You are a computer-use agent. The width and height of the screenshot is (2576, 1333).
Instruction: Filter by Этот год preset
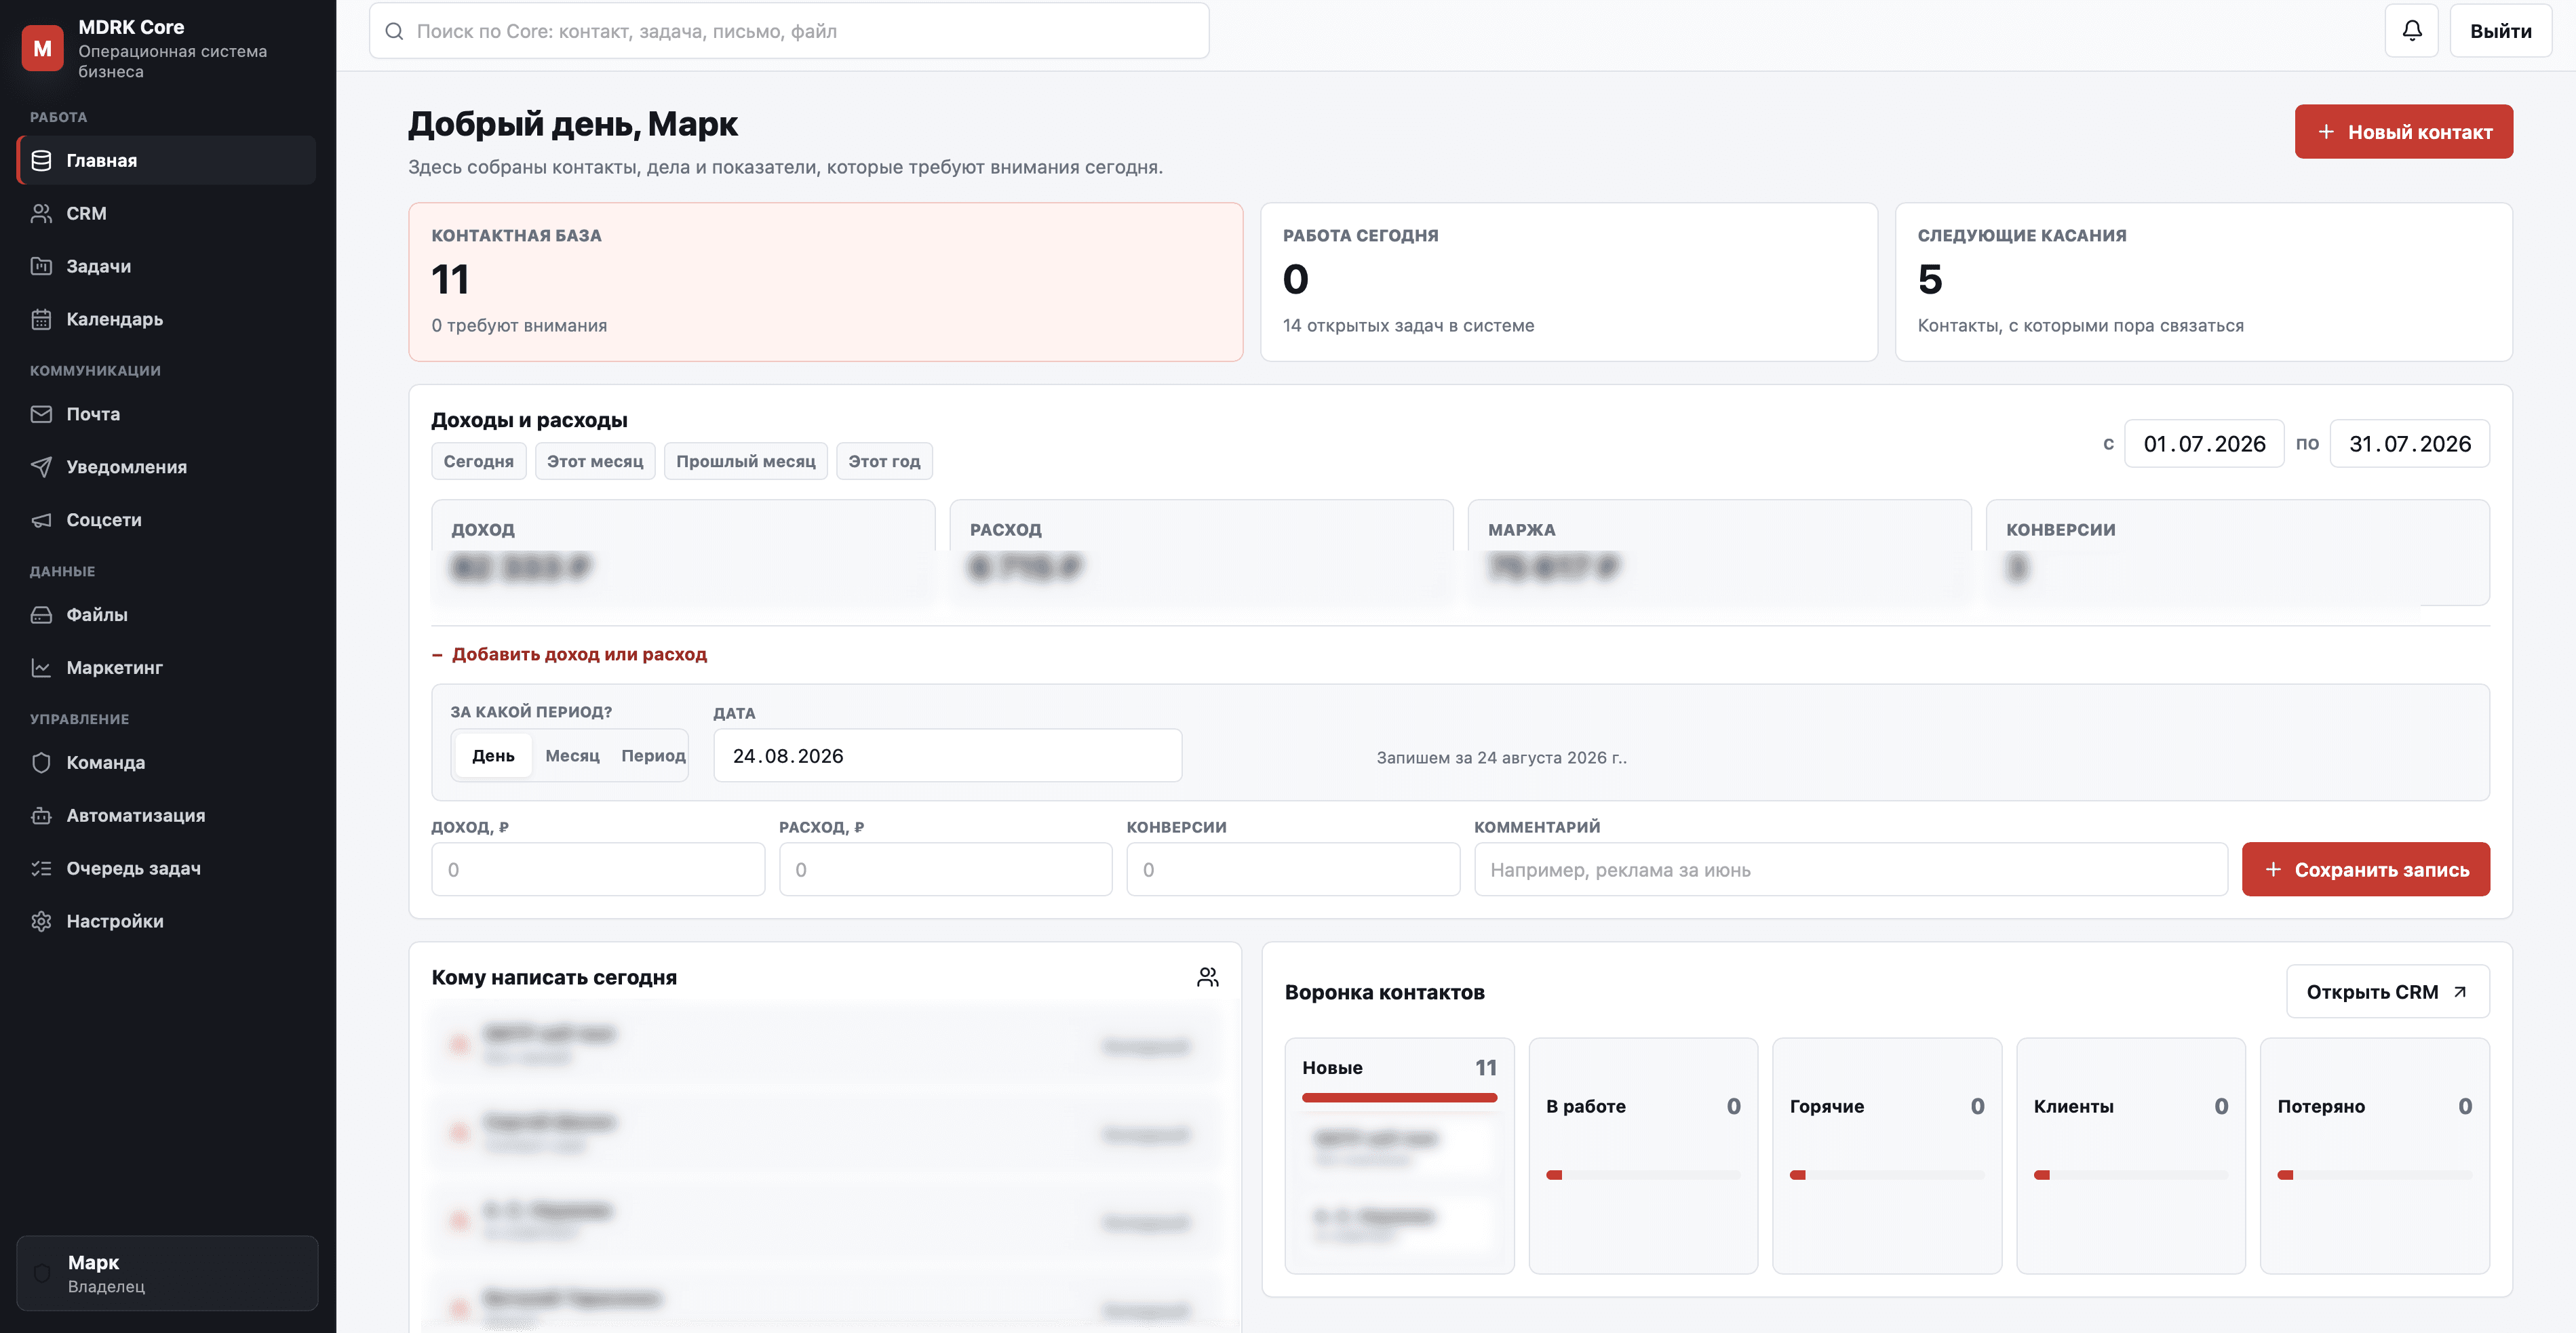point(884,461)
